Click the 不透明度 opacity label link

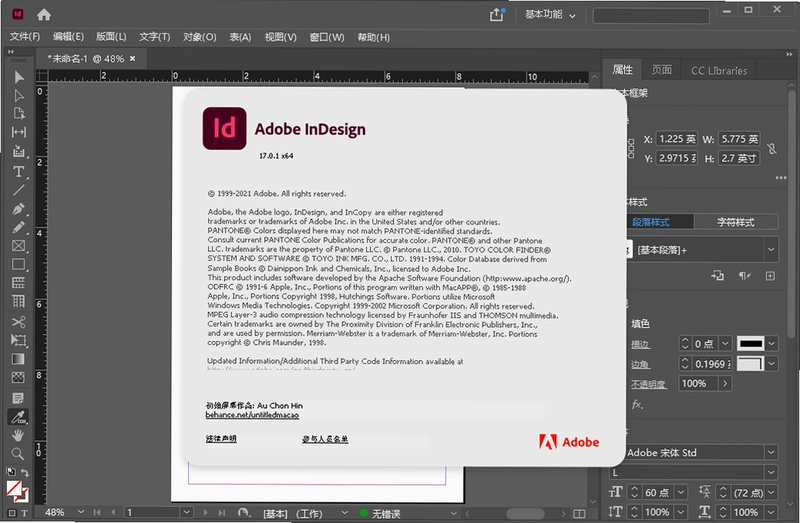pos(648,384)
